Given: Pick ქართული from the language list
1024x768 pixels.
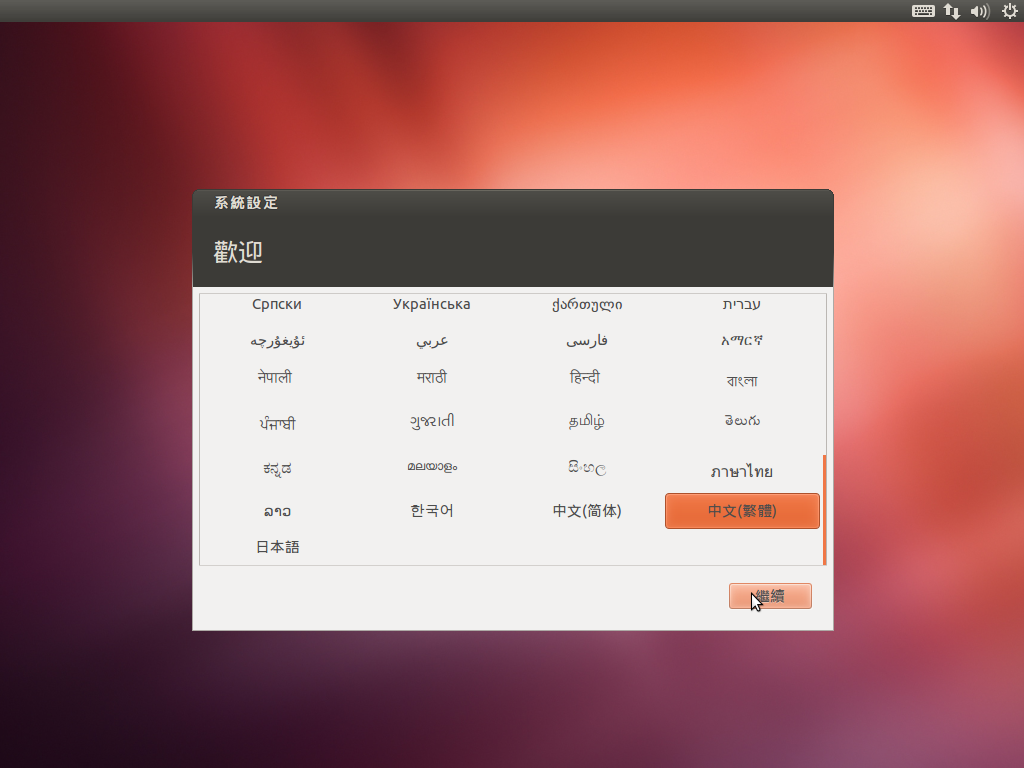Looking at the screenshot, I should point(587,304).
